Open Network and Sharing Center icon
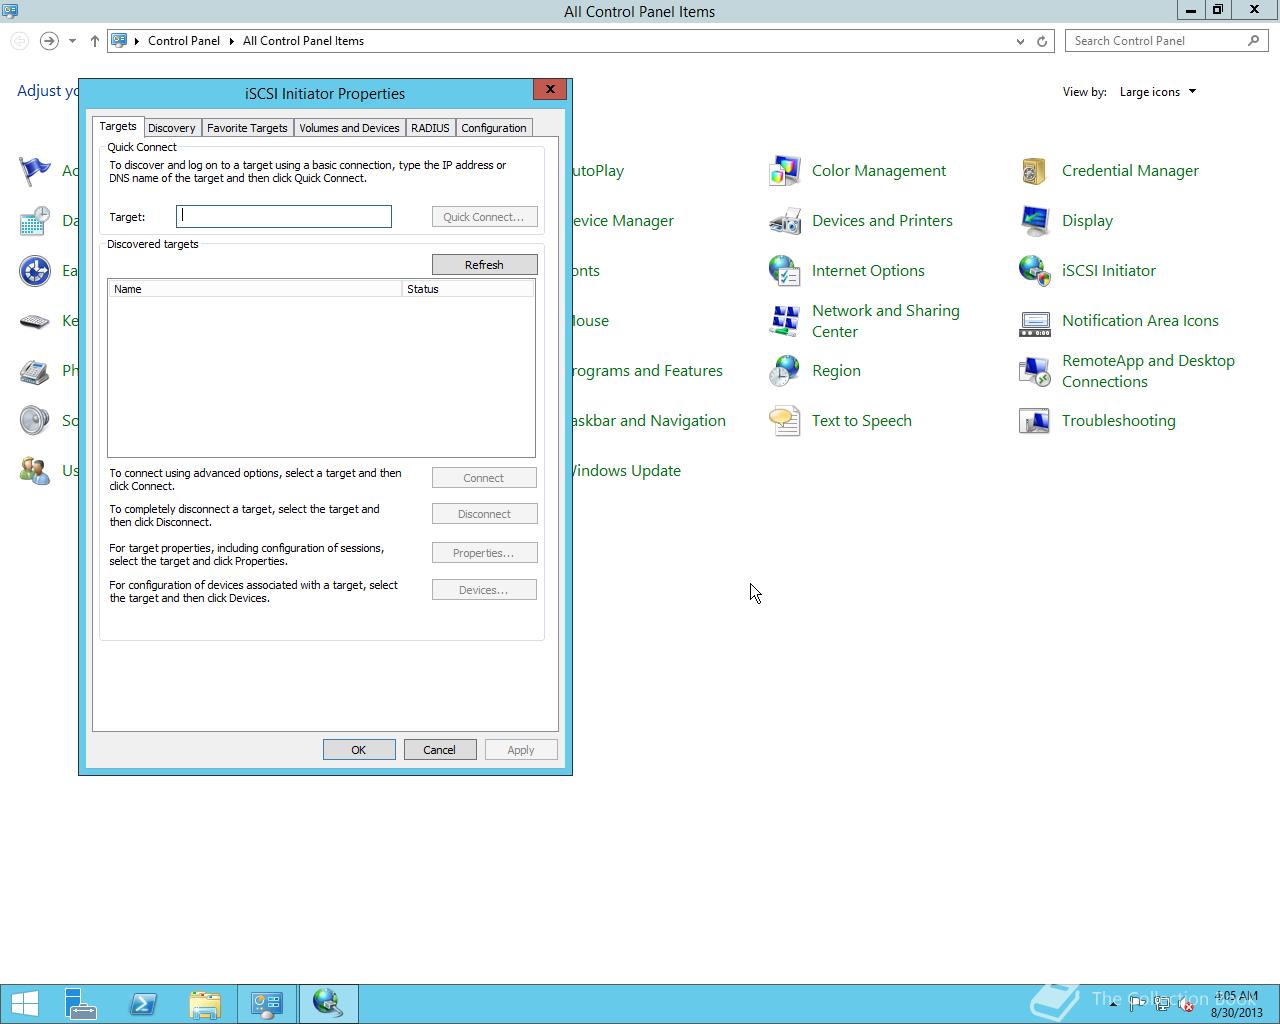 785,321
